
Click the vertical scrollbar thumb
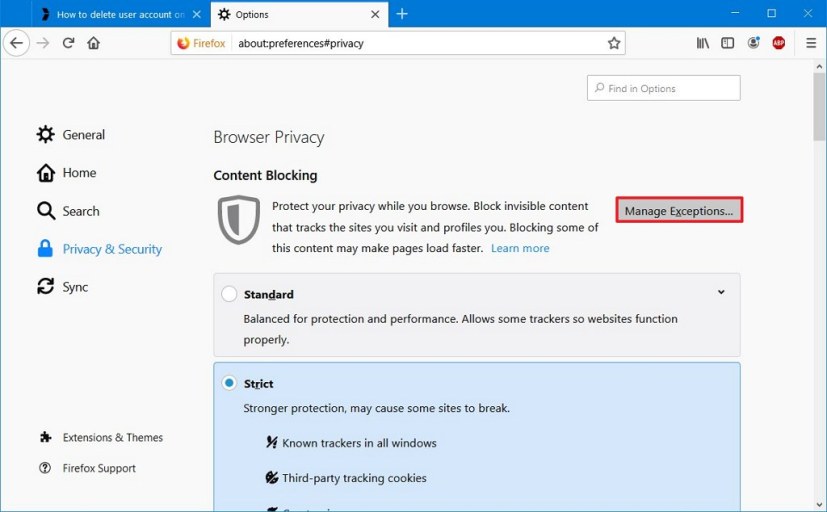(819, 107)
